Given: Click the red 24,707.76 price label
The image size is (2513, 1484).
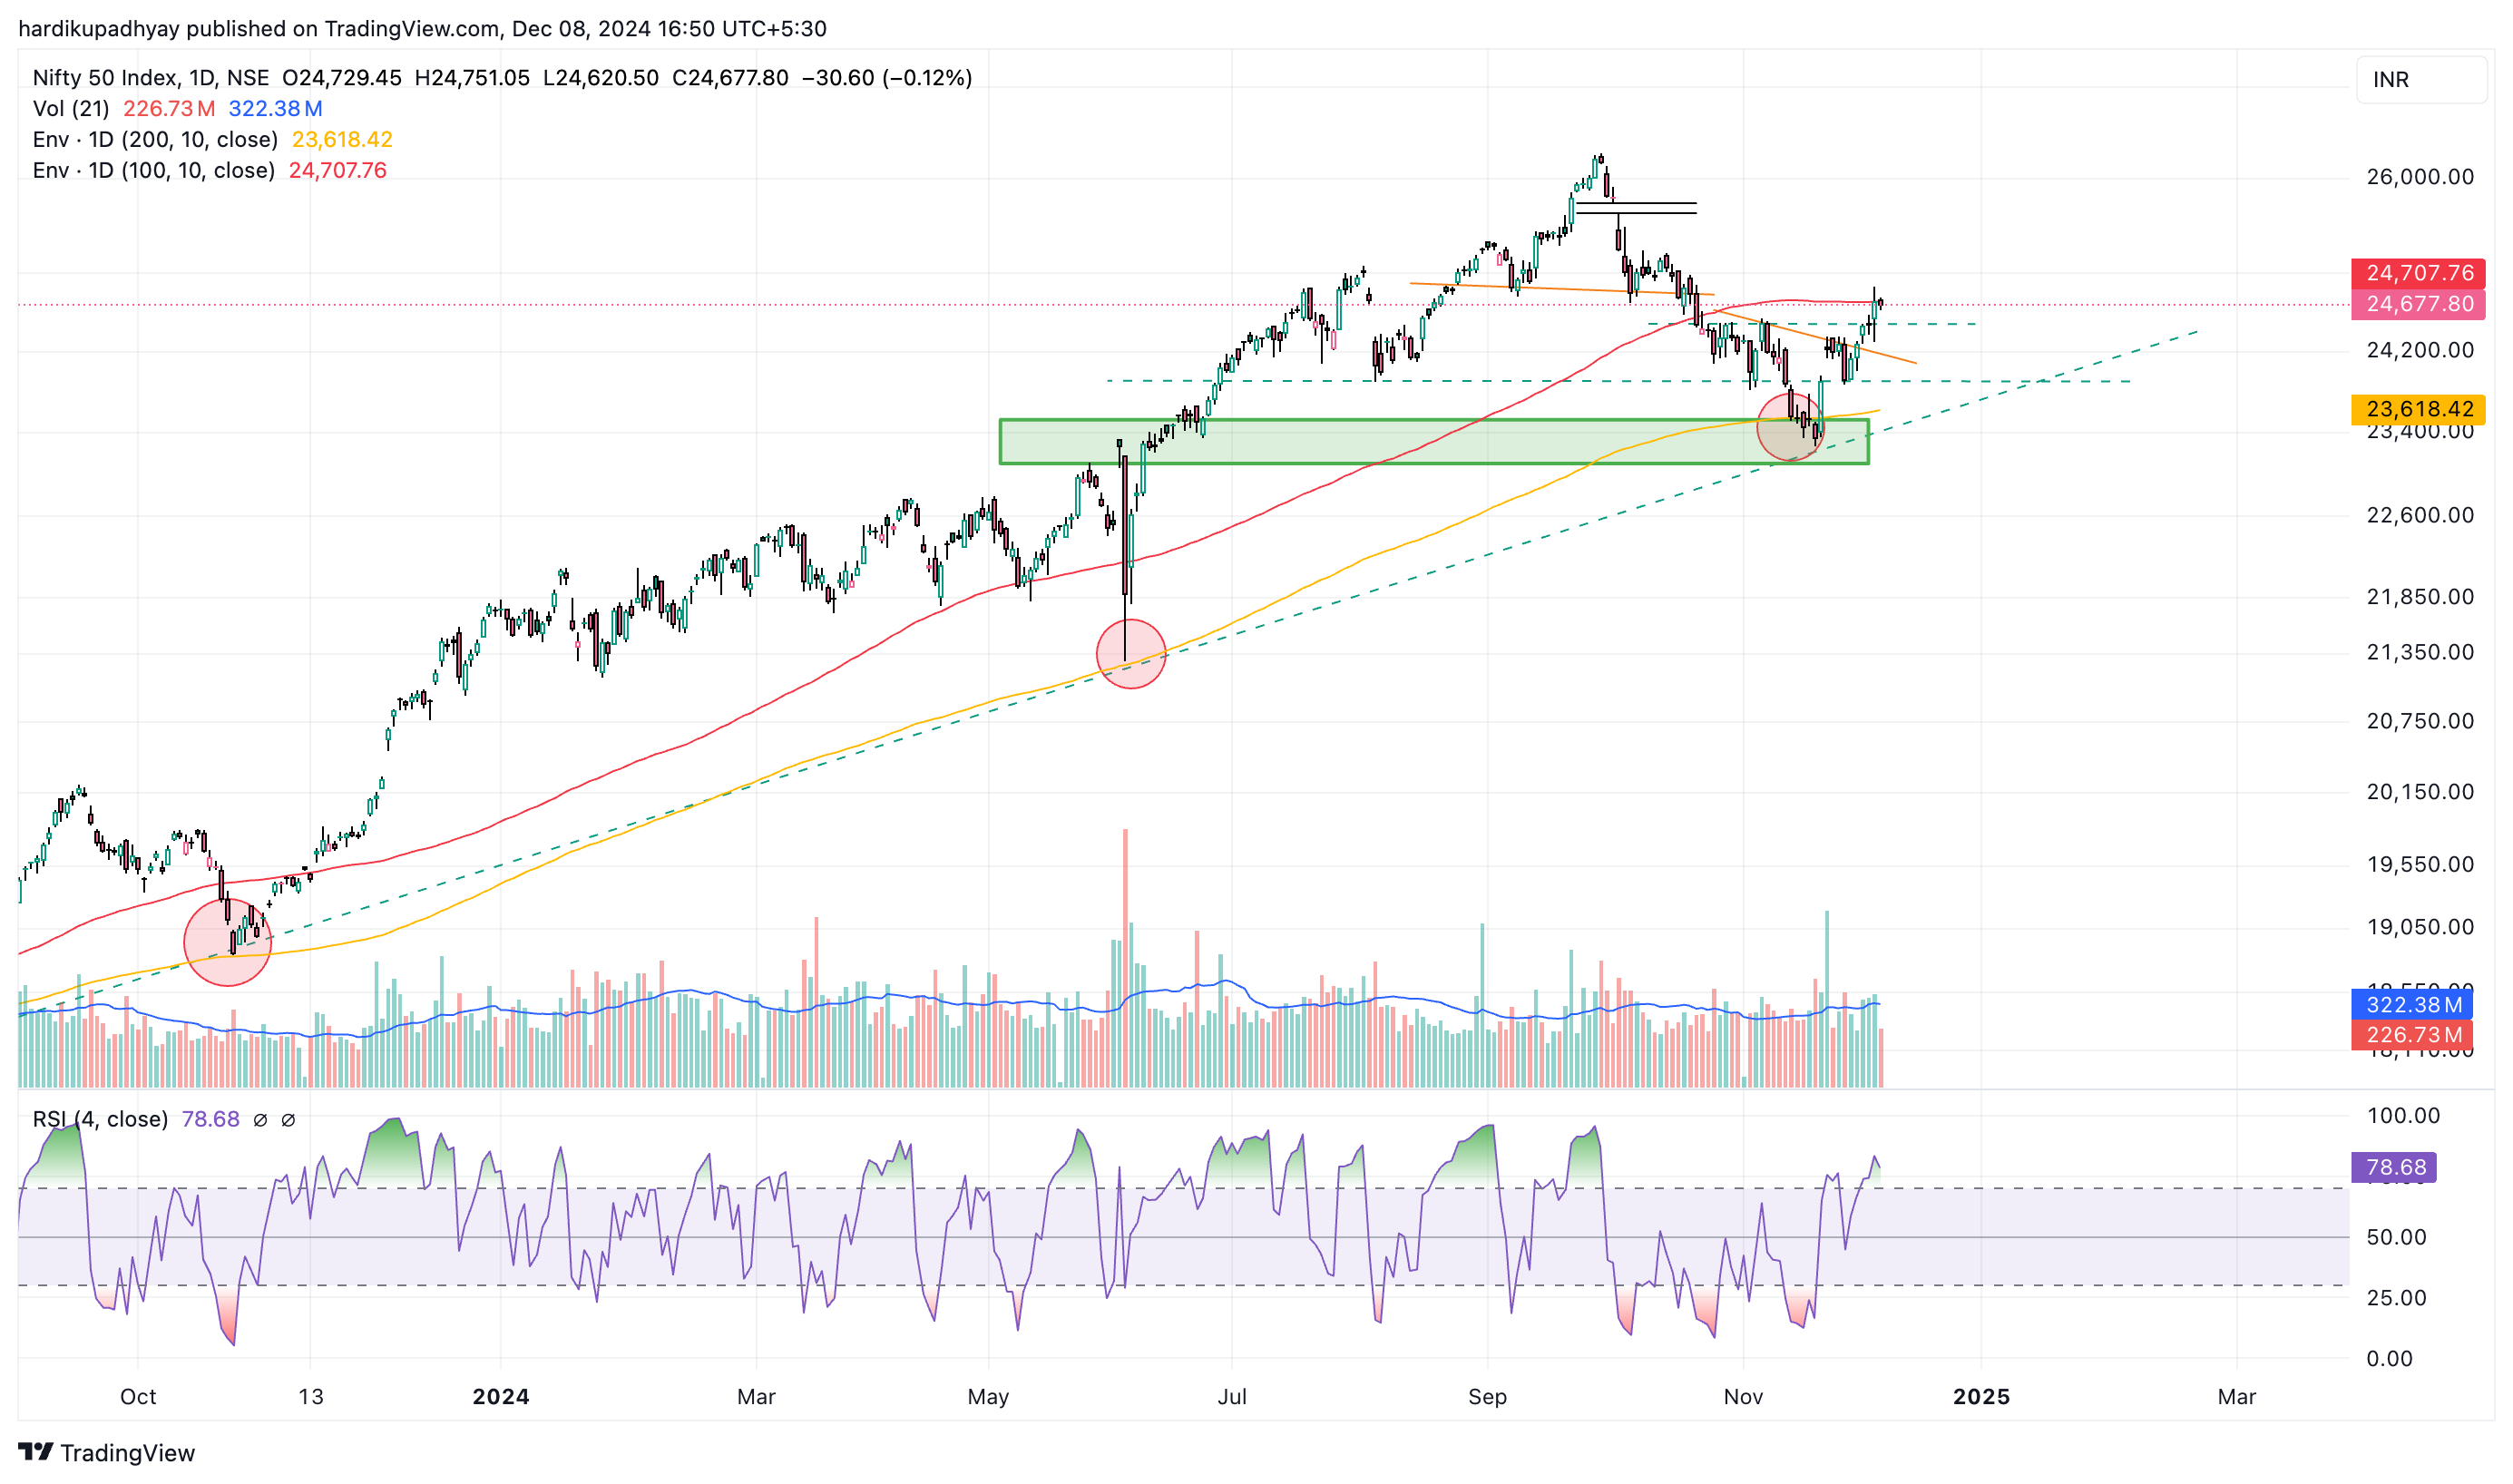Looking at the screenshot, I should point(2418,273).
